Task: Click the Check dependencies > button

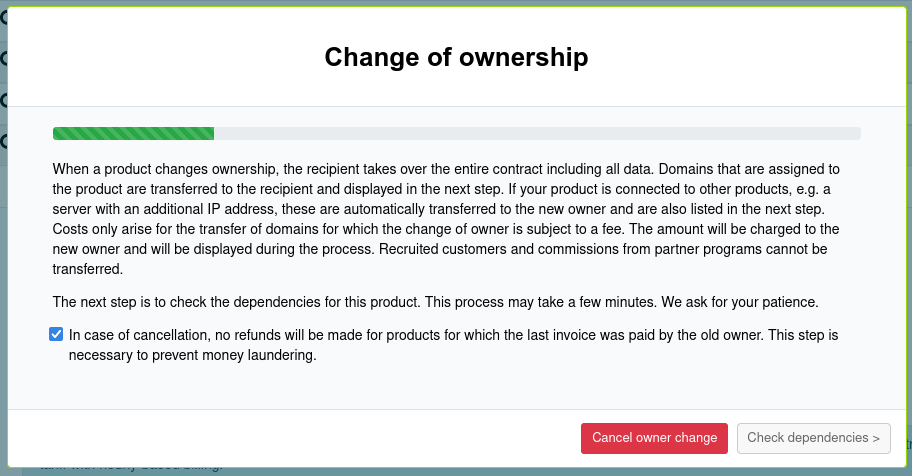Action: 813,438
